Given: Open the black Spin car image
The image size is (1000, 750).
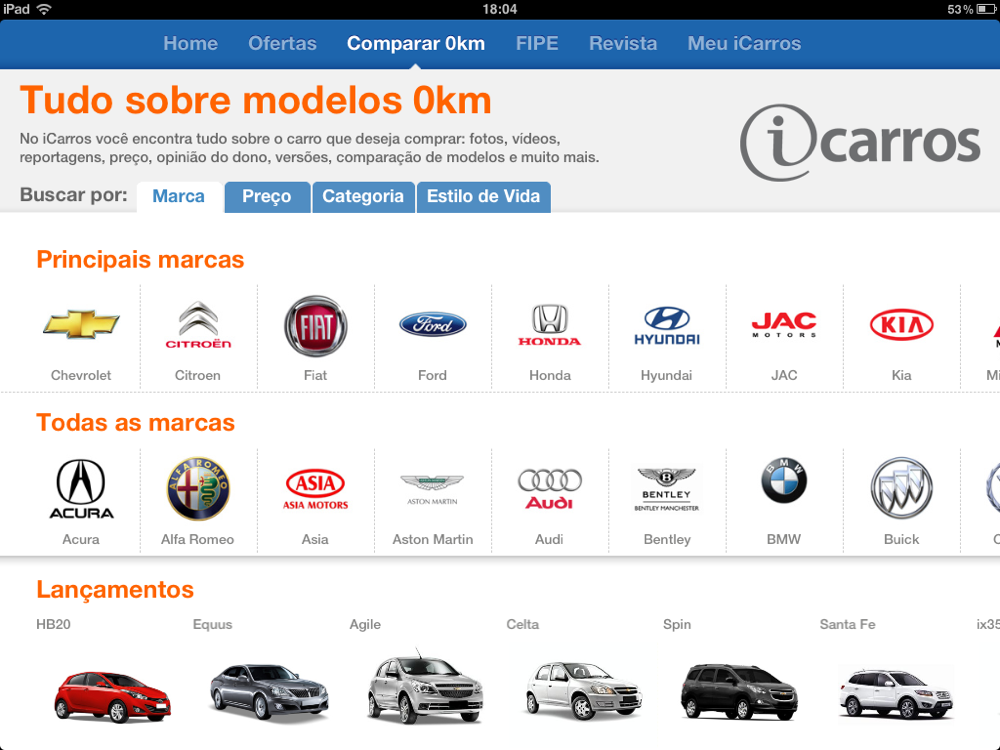Looking at the screenshot, I should [739, 691].
